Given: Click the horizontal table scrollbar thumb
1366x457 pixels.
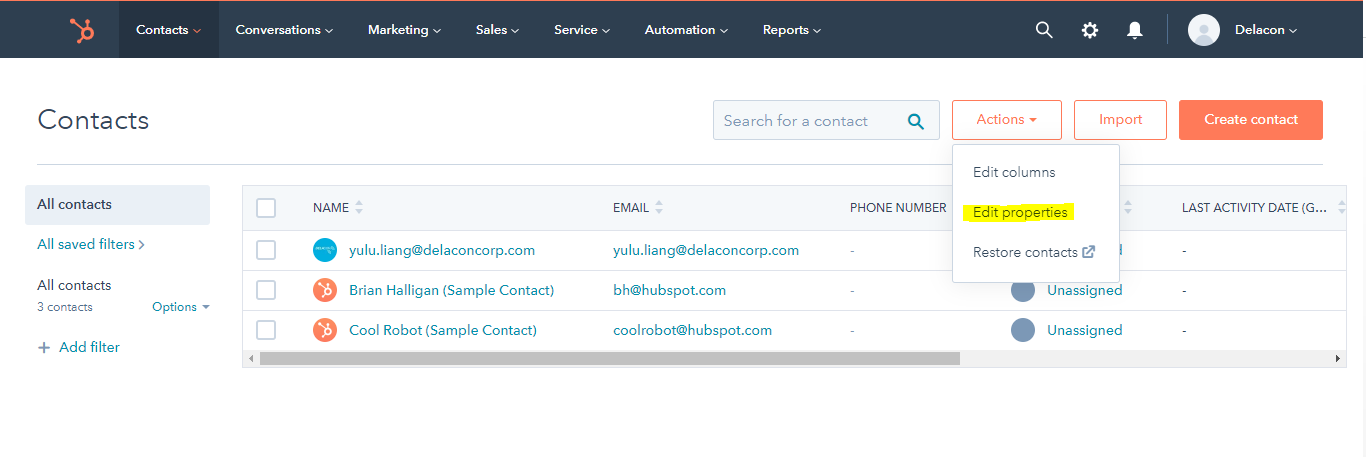Looking at the screenshot, I should tap(609, 358).
